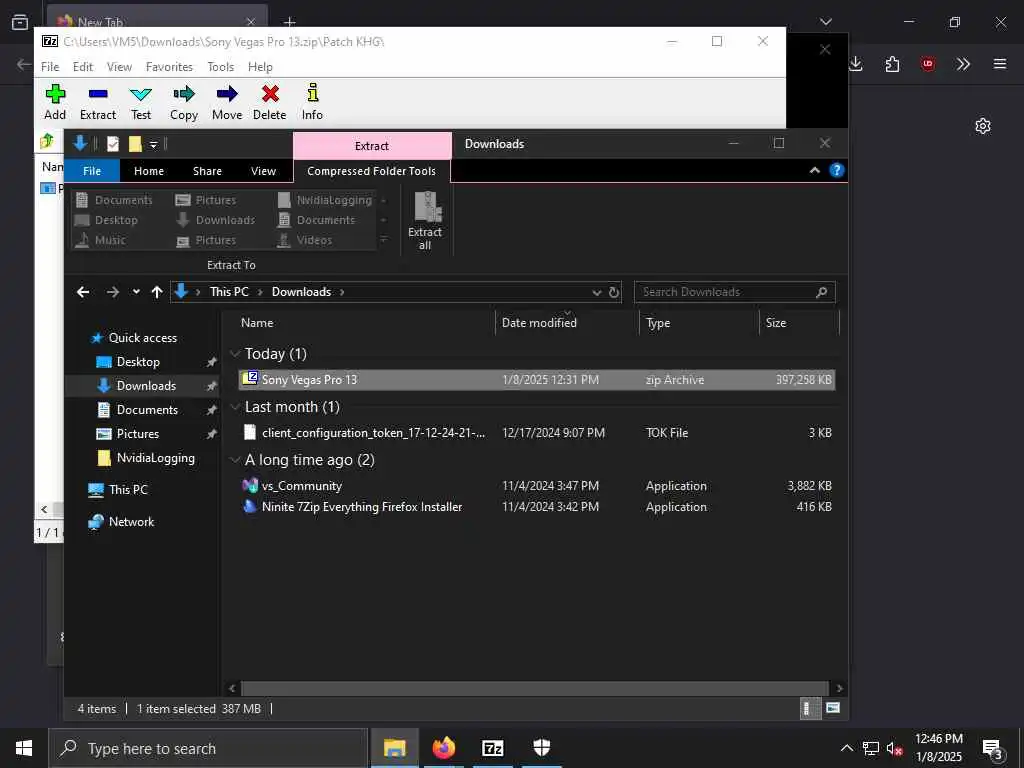Click This PC in address breadcrumb

pos(229,292)
